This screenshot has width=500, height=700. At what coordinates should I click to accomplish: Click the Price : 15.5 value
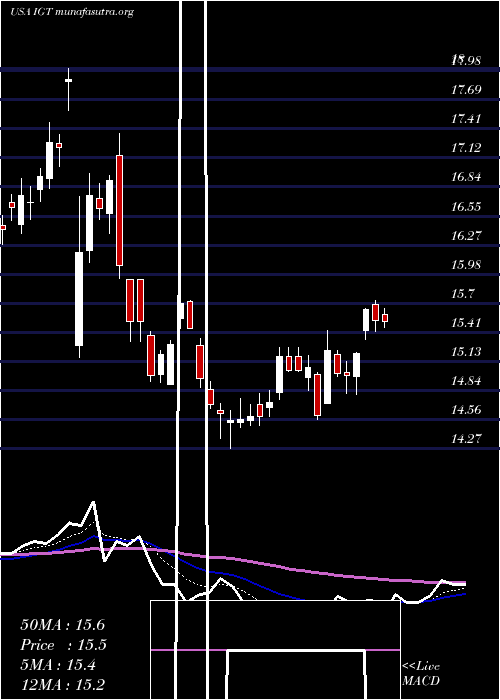pyautogui.click(x=62, y=645)
